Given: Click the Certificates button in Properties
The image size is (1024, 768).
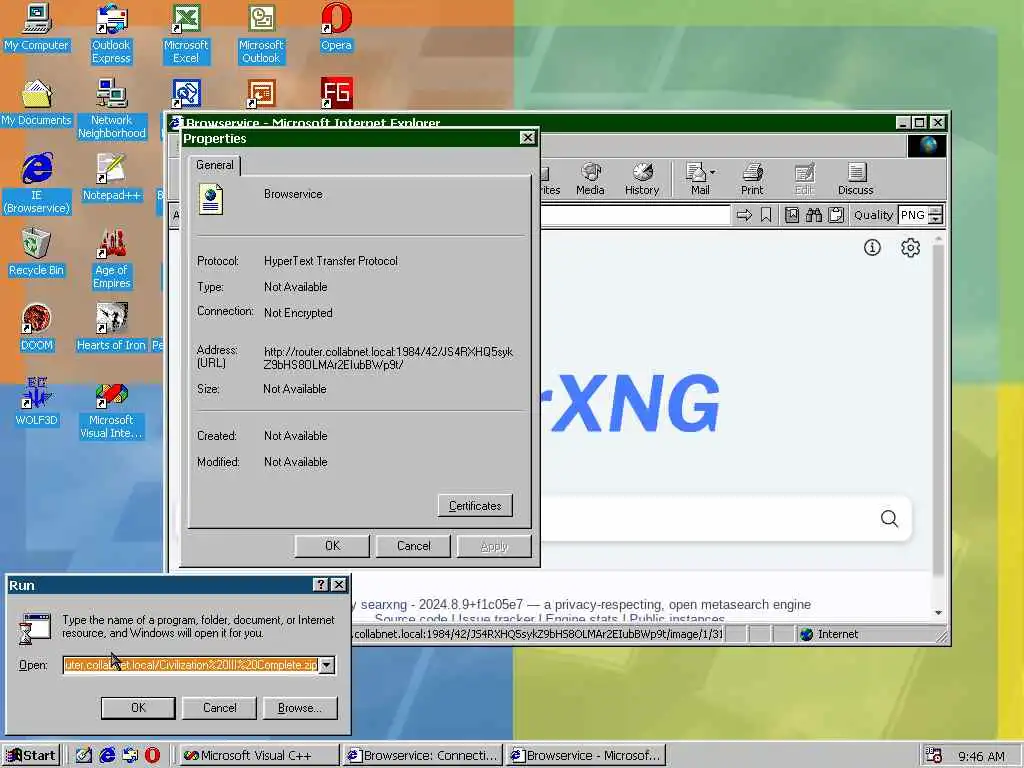Looking at the screenshot, I should [475, 505].
